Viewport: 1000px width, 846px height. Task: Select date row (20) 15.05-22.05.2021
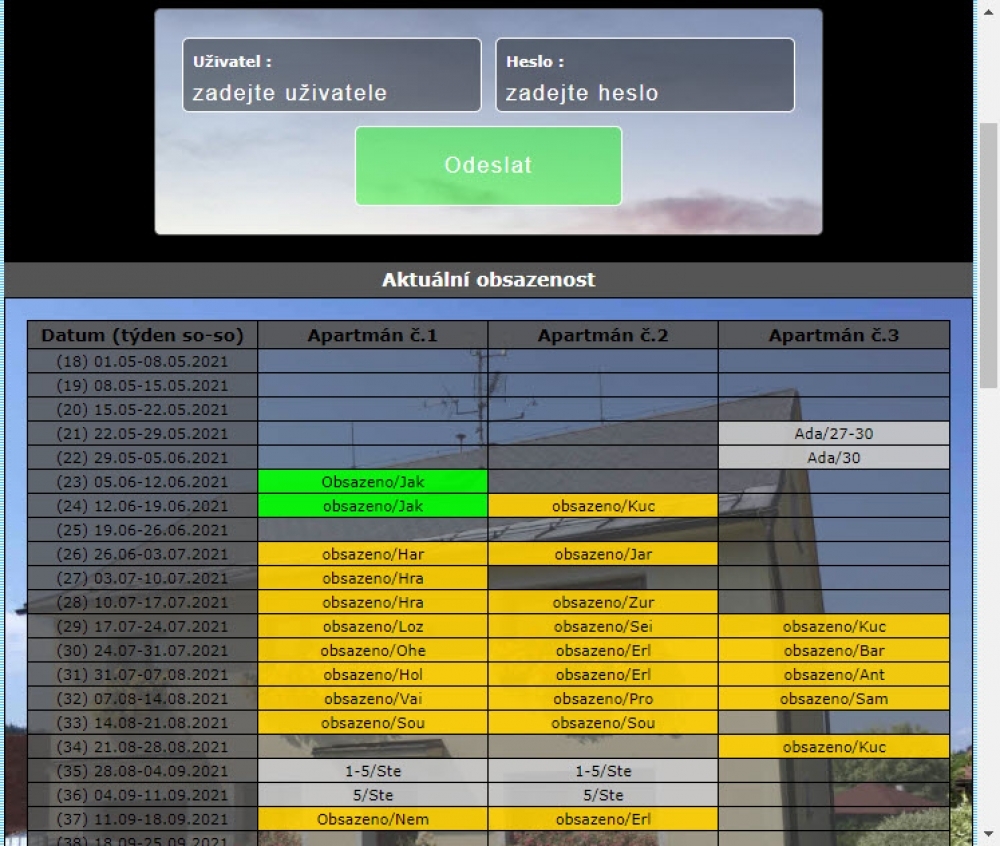[142, 409]
